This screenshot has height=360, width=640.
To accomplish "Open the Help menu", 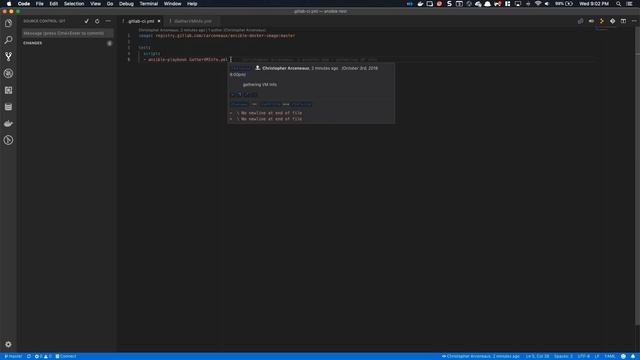I will click(192, 4).
